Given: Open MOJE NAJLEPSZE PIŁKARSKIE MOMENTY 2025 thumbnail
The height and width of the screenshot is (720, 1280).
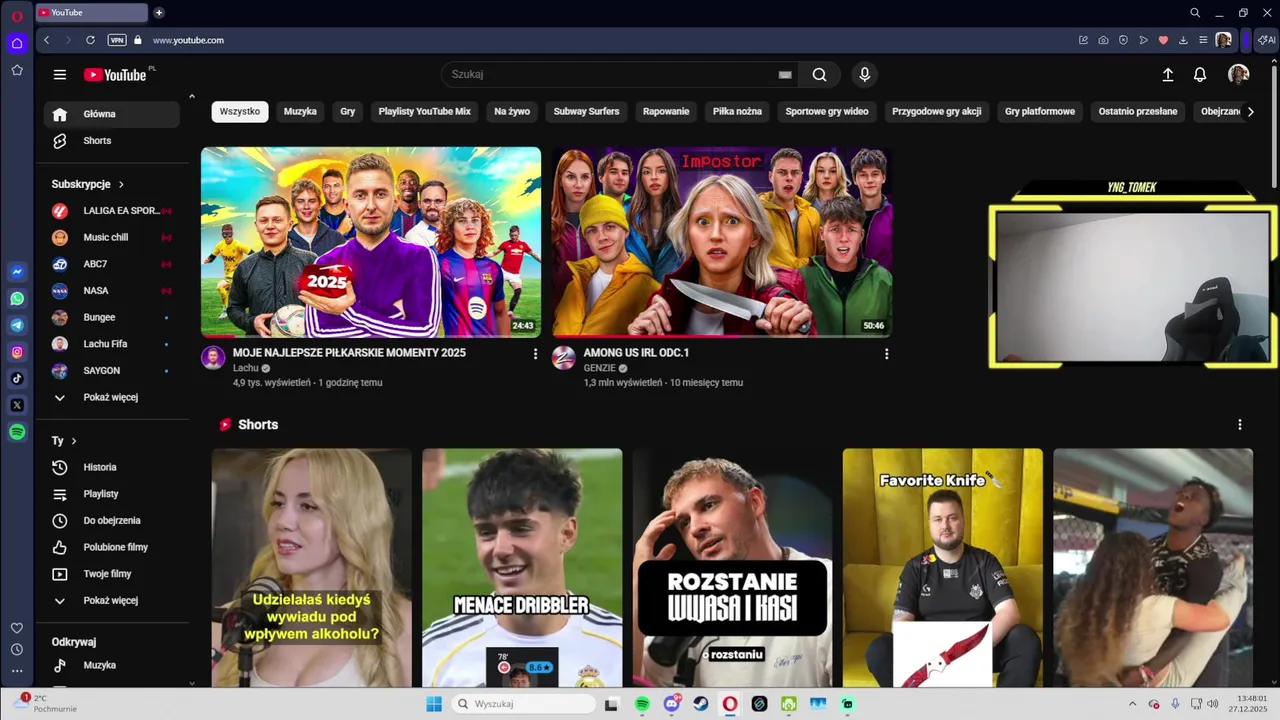Looking at the screenshot, I should coord(371,242).
